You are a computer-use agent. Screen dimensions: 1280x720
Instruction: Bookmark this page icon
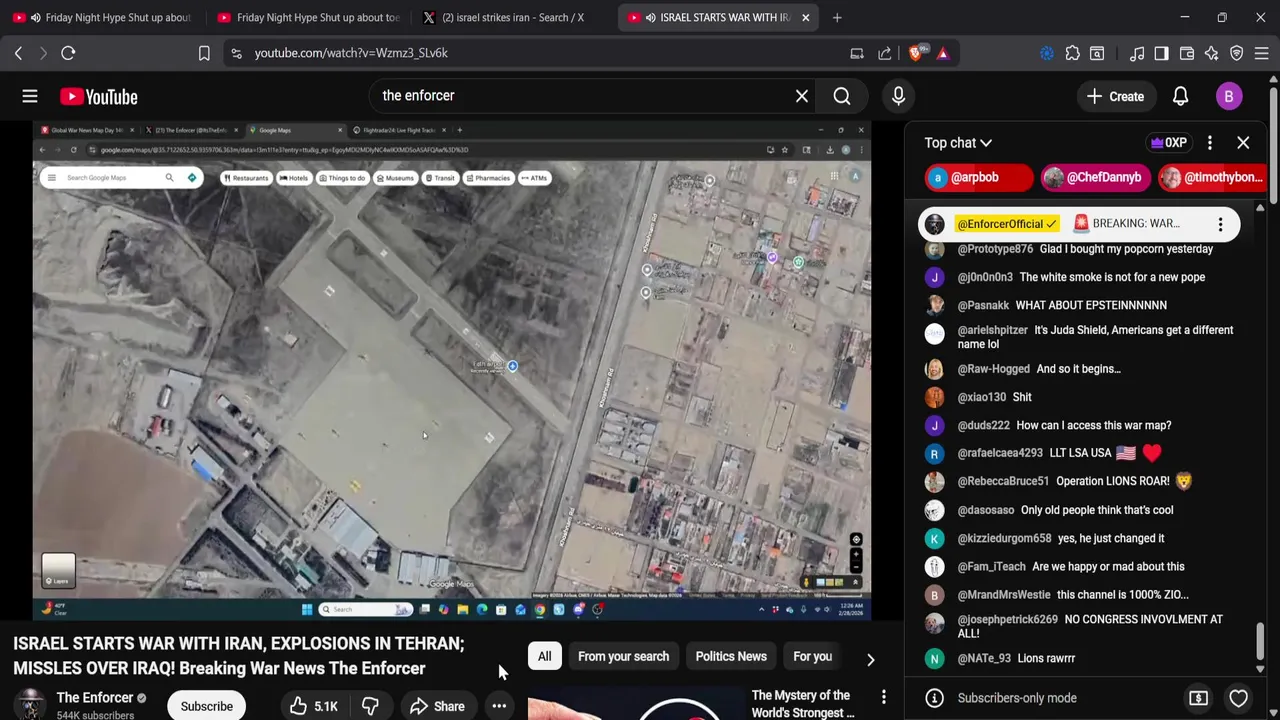click(x=204, y=53)
